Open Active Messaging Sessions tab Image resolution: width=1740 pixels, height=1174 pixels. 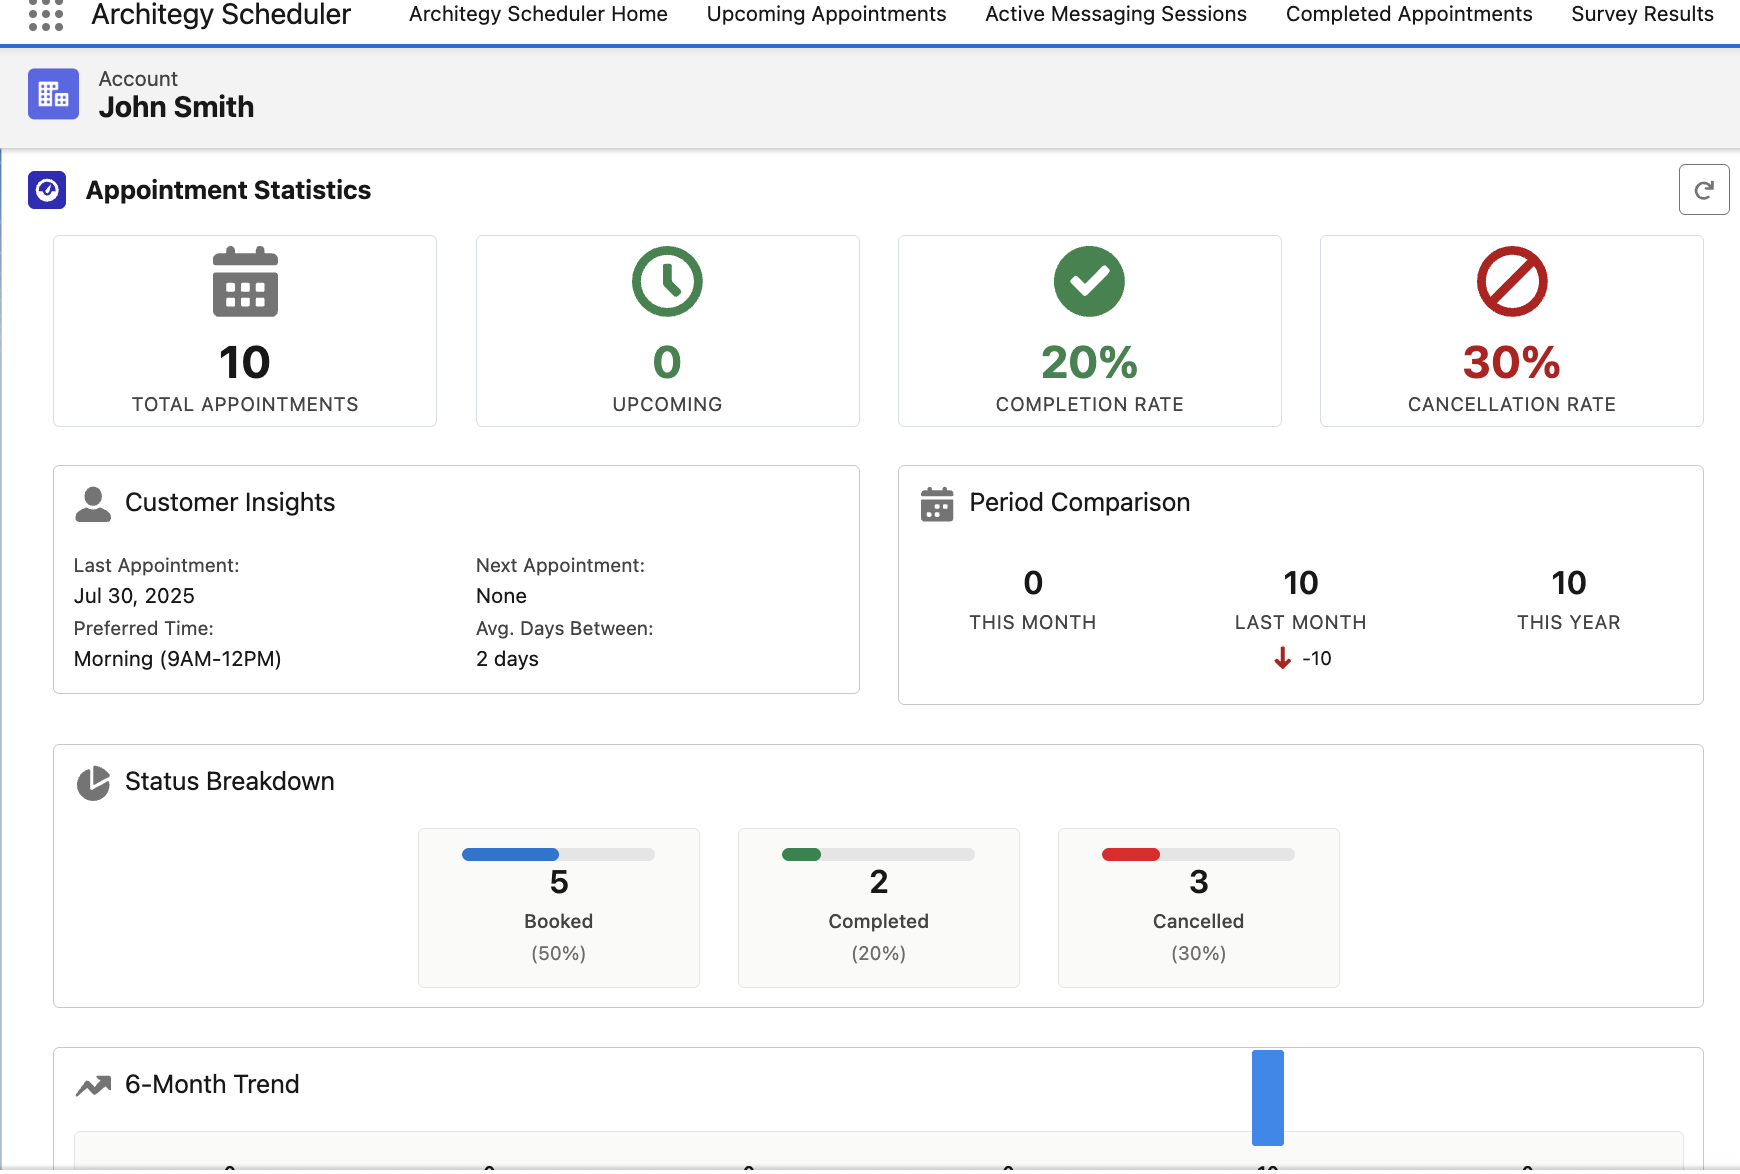pyautogui.click(x=1116, y=14)
